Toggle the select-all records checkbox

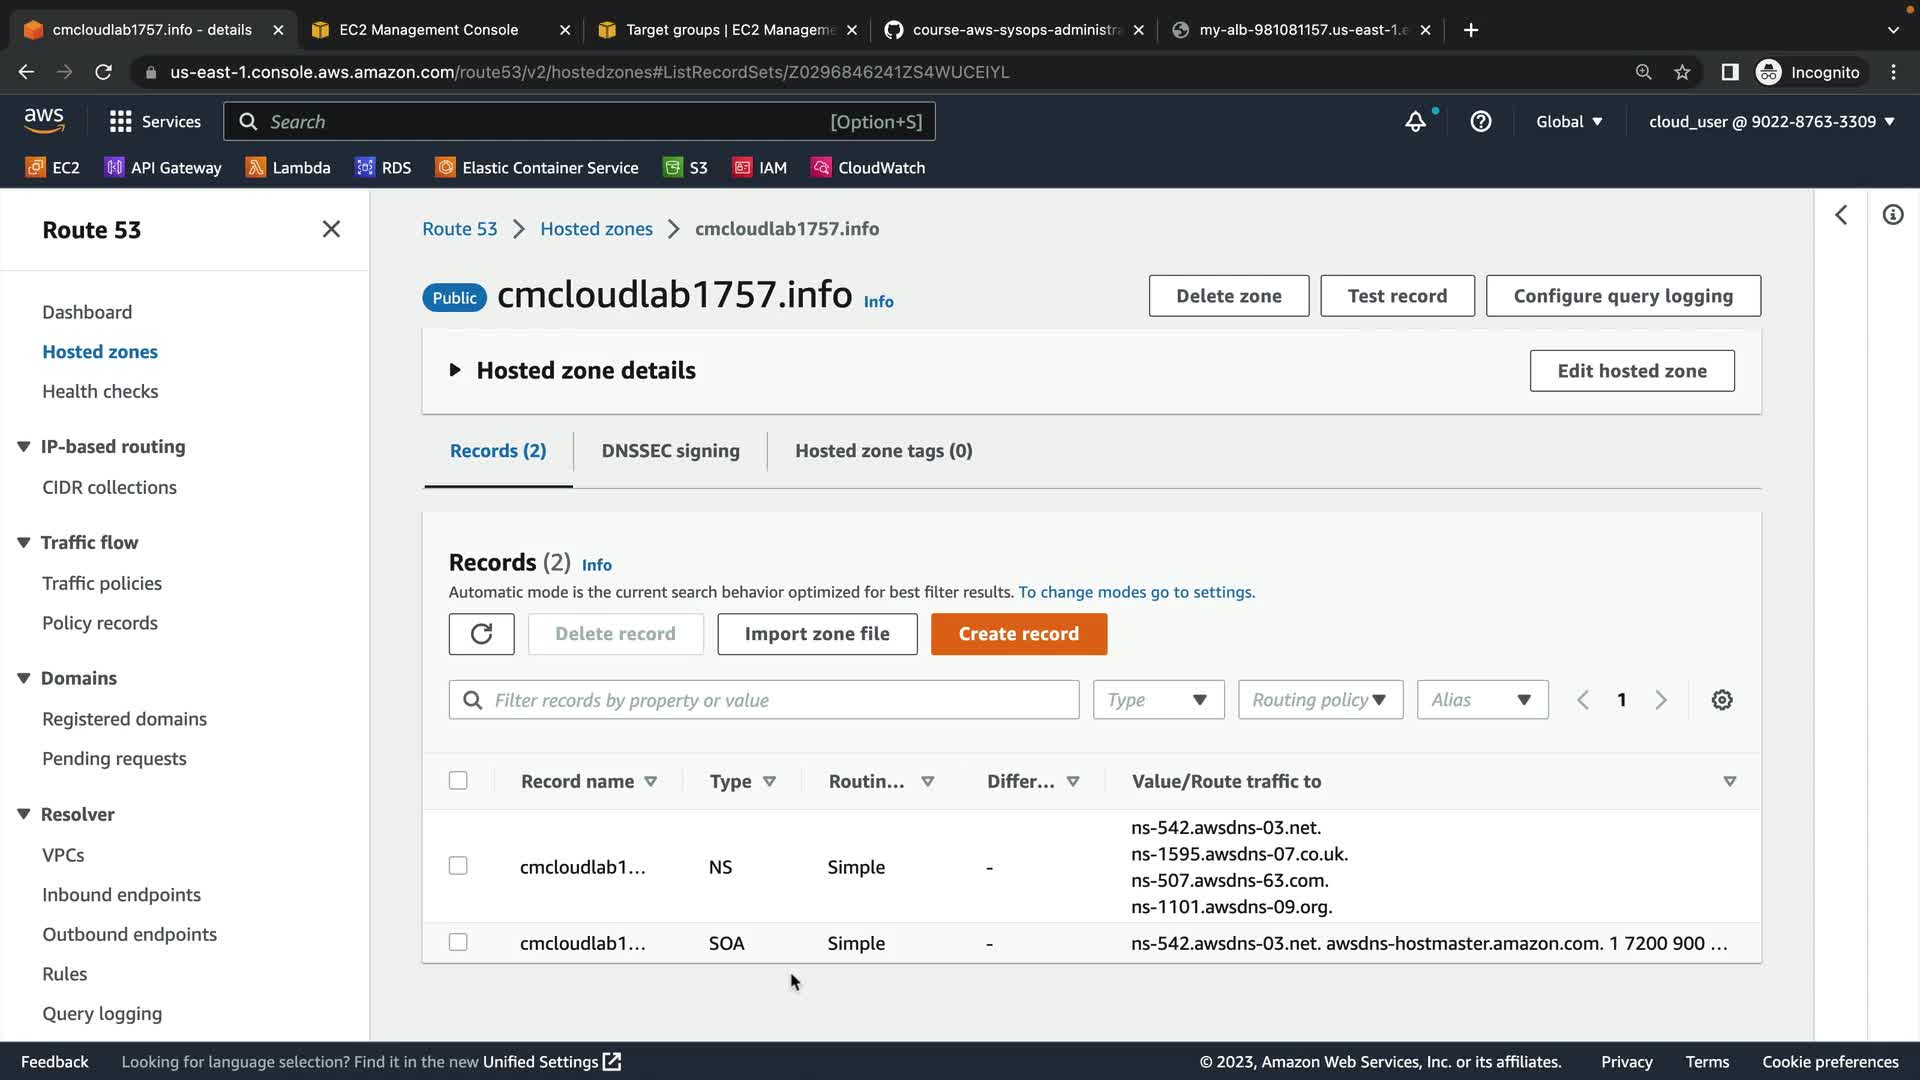(x=458, y=781)
